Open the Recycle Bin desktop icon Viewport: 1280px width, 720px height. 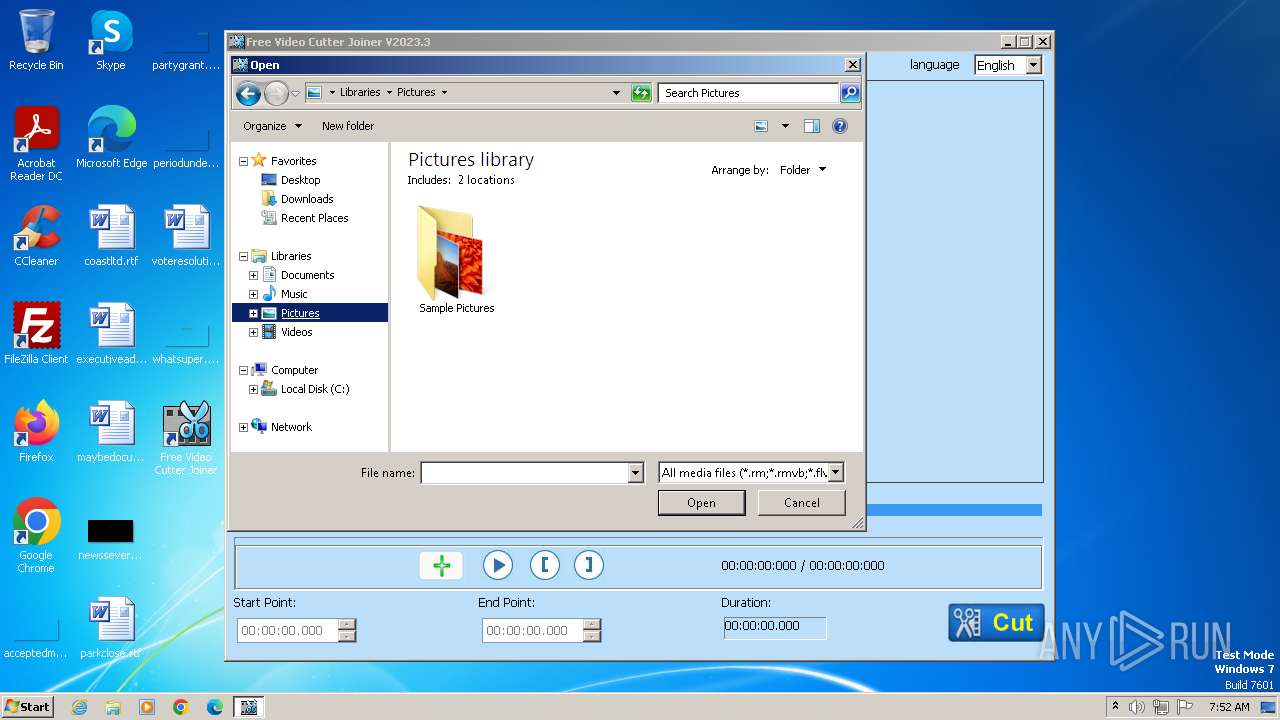pyautogui.click(x=36, y=40)
